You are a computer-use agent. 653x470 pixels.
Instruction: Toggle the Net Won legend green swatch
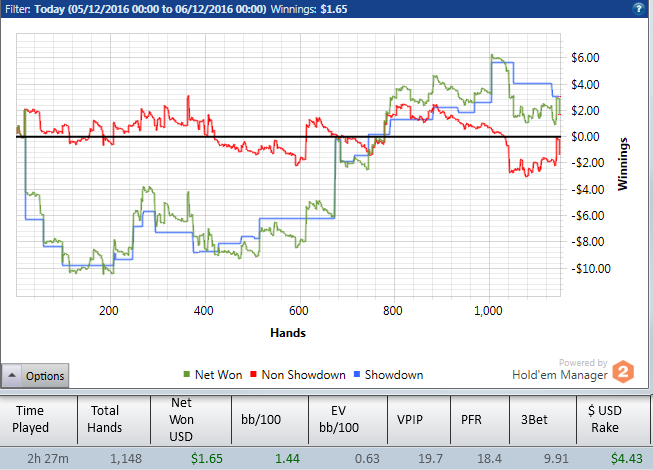tap(187, 374)
